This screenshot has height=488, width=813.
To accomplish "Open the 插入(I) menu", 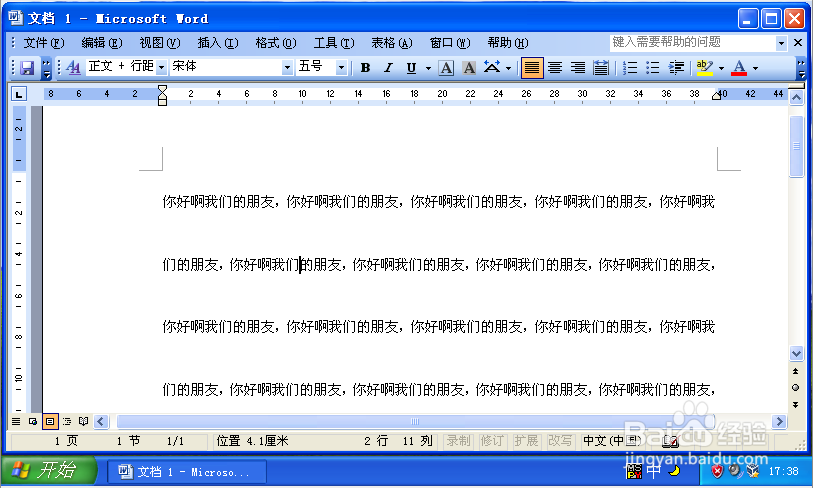I will [218, 43].
